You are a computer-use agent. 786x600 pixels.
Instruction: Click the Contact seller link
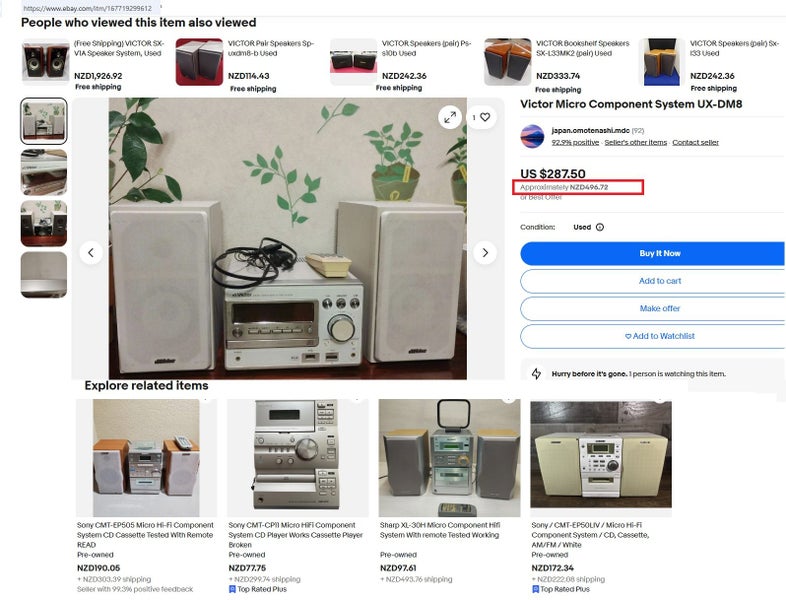click(695, 142)
